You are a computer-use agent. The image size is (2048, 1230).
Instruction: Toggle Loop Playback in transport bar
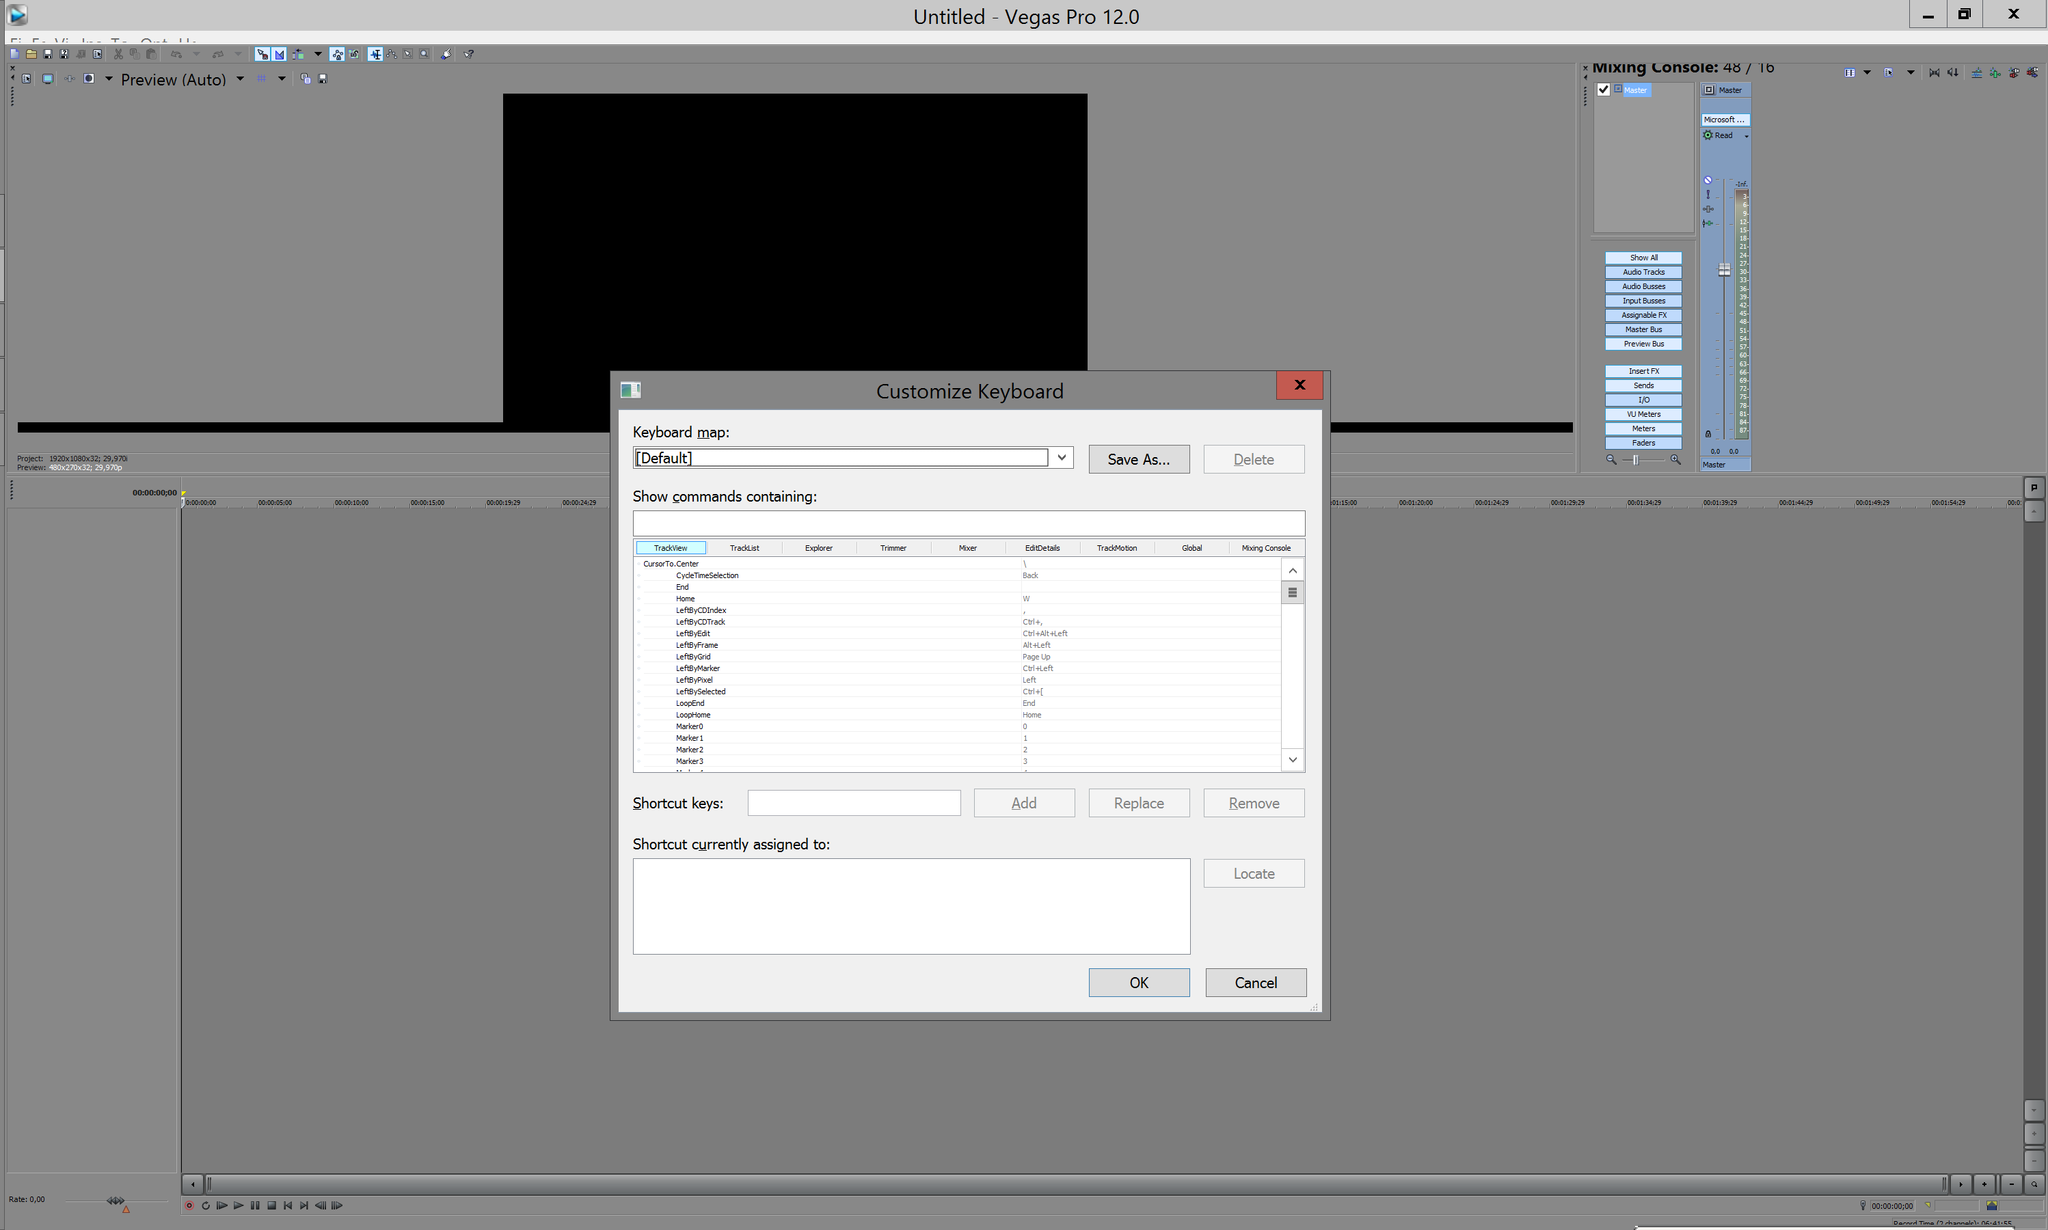point(206,1205)
